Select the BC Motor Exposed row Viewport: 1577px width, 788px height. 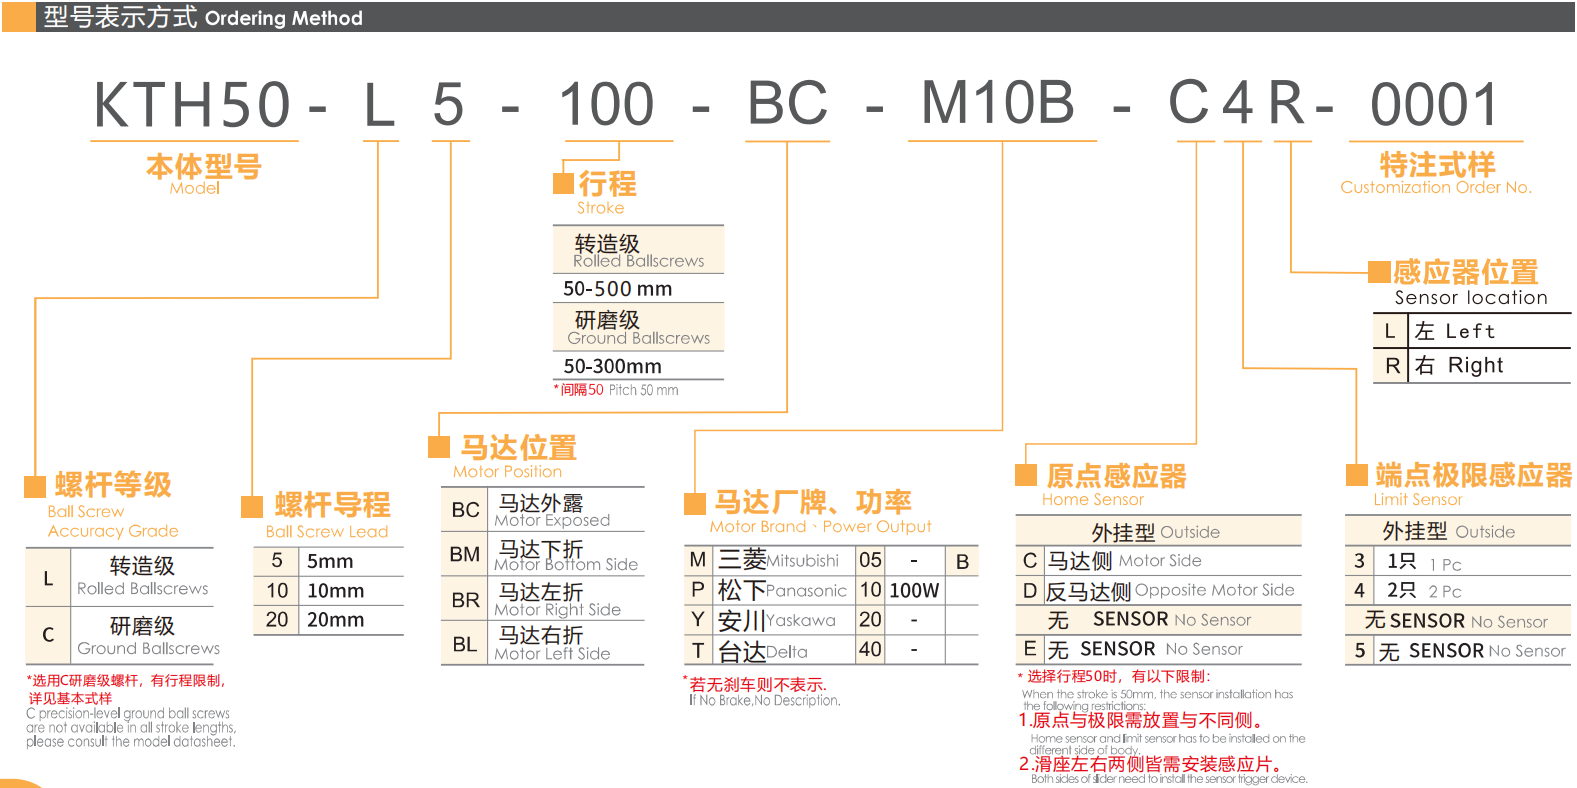(542, 510)
